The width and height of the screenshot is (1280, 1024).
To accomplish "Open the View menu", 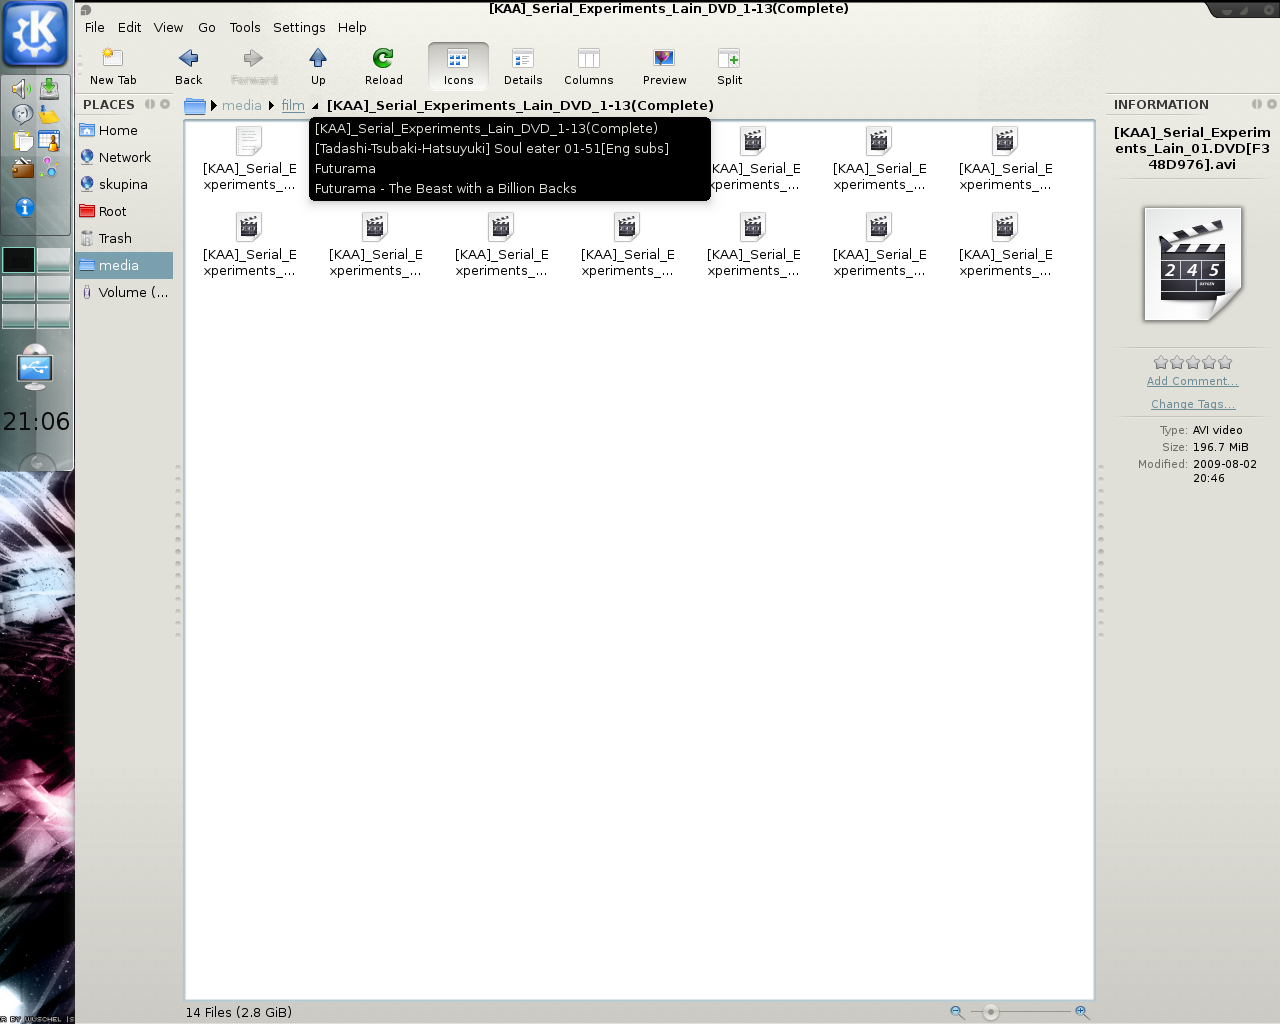I will click(168, 27).
